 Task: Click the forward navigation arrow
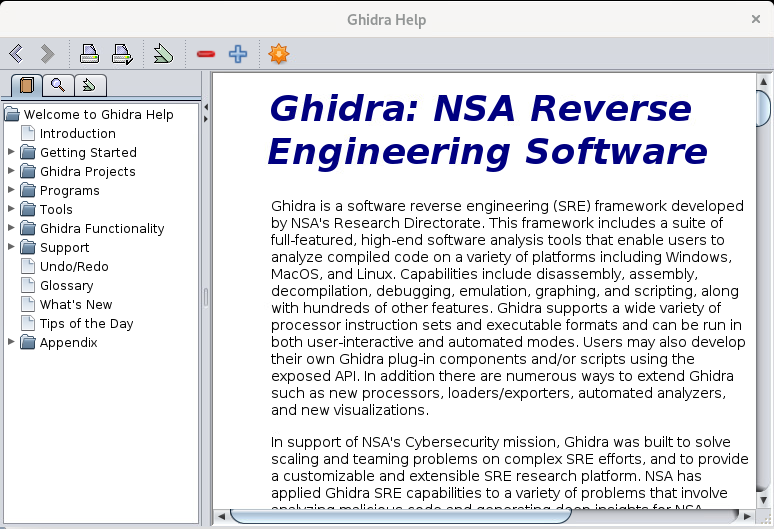pos(47,54)
